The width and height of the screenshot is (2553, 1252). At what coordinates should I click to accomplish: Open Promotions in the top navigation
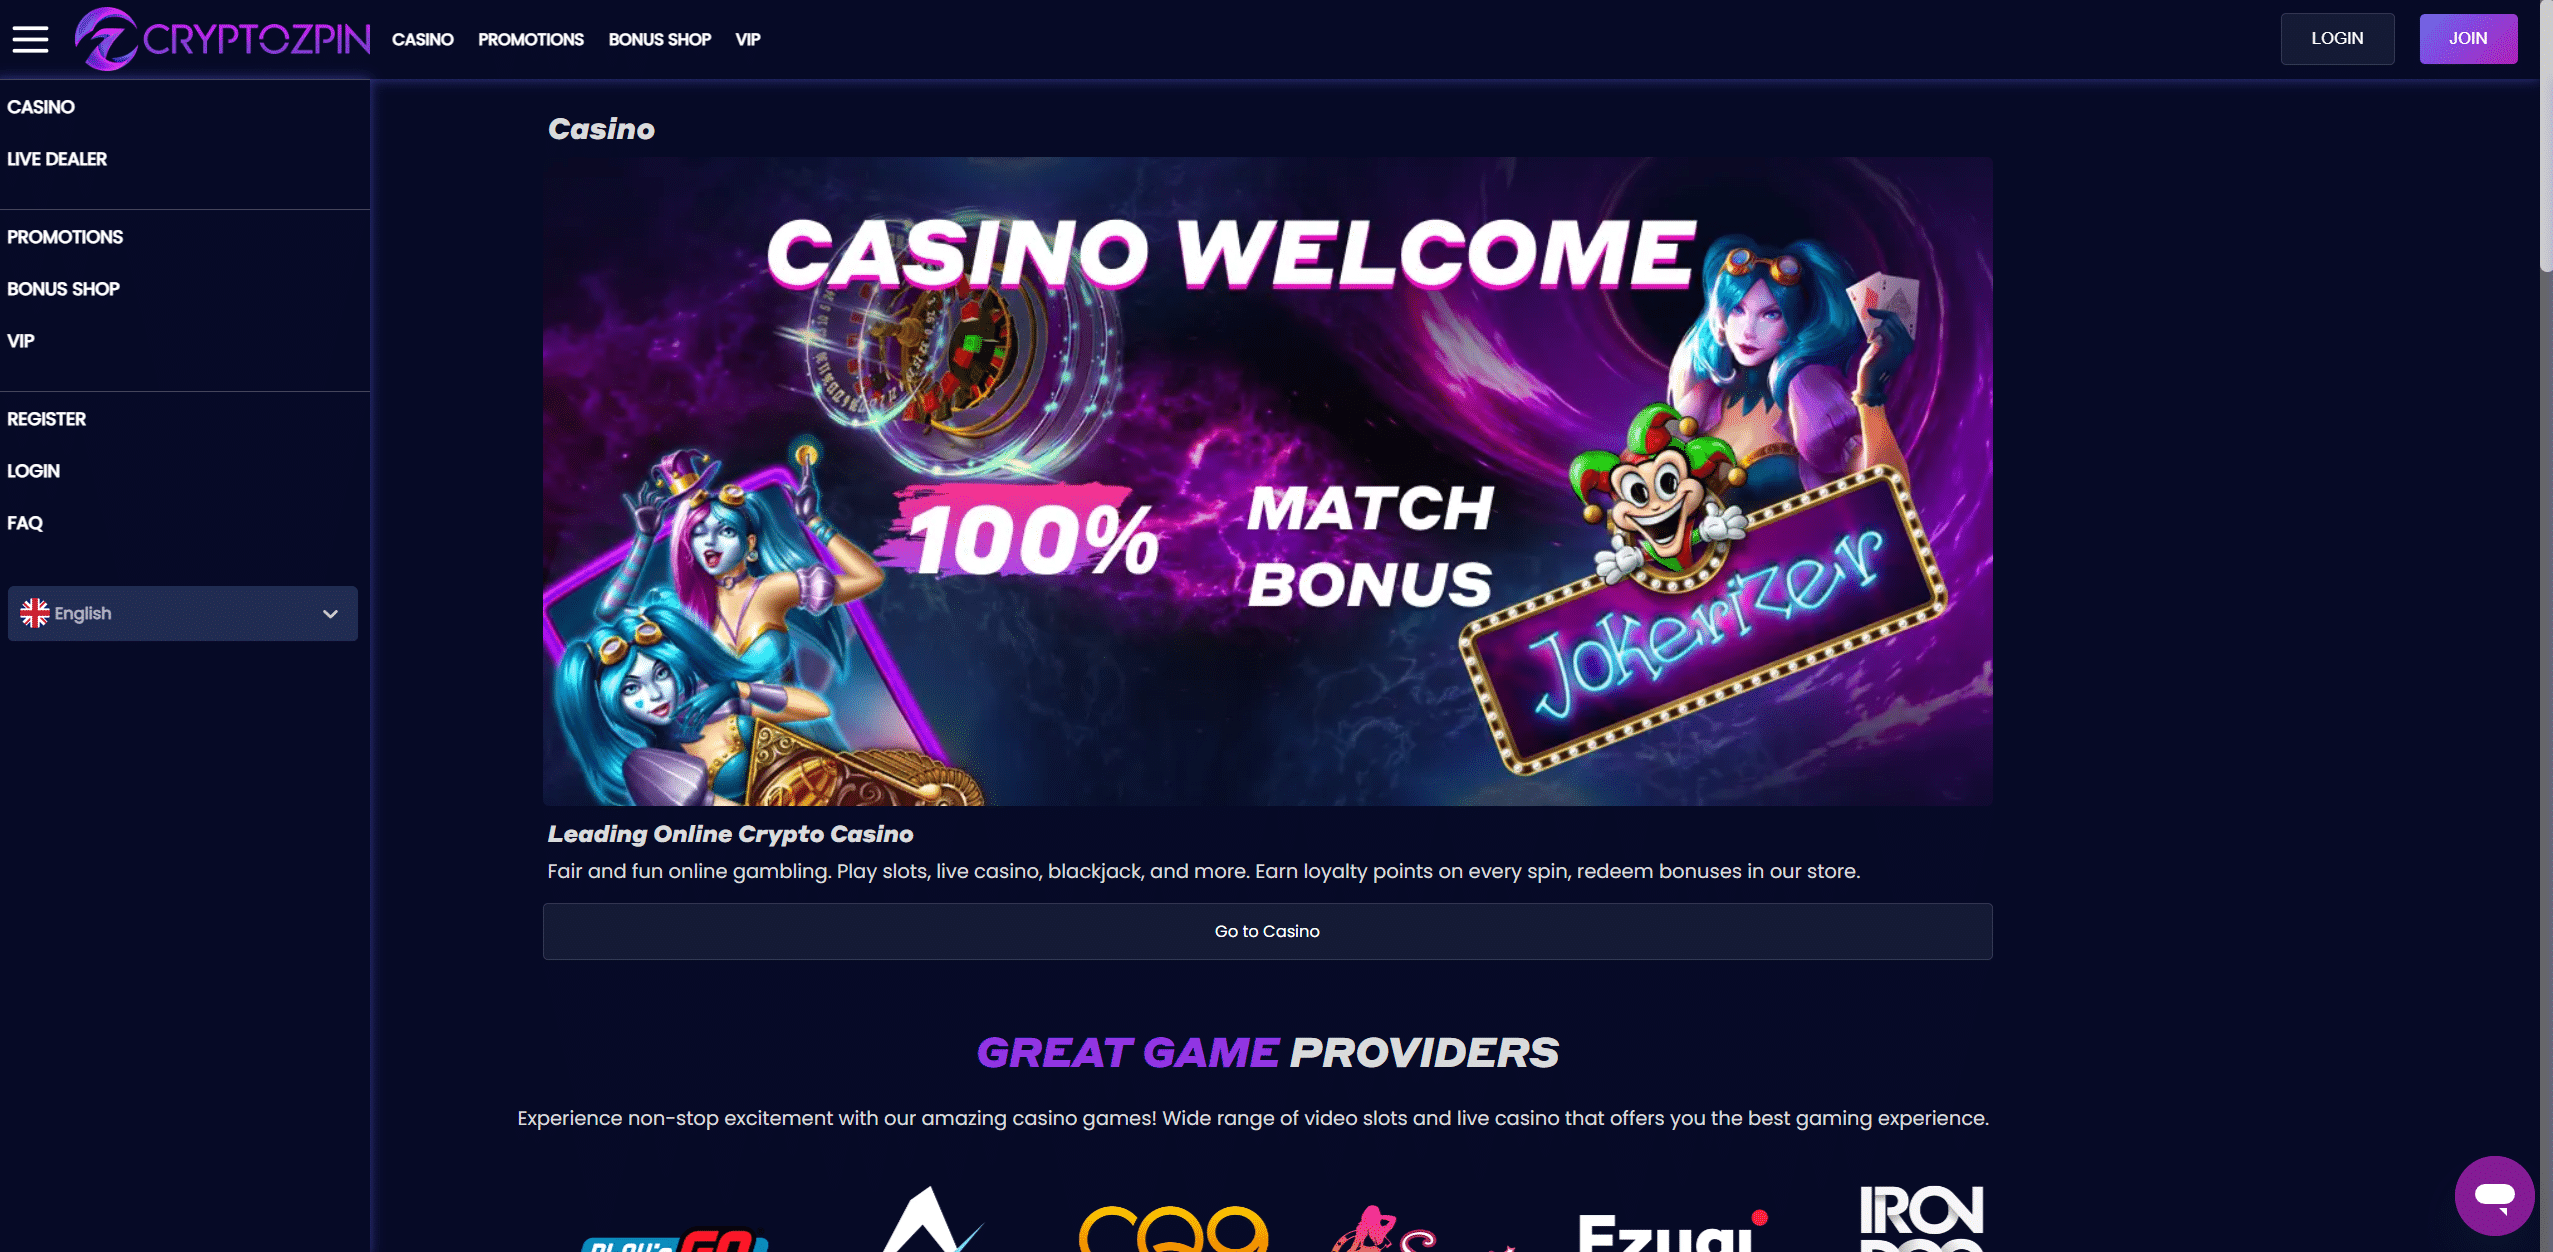pyautogui.click(x=531, y=39)
